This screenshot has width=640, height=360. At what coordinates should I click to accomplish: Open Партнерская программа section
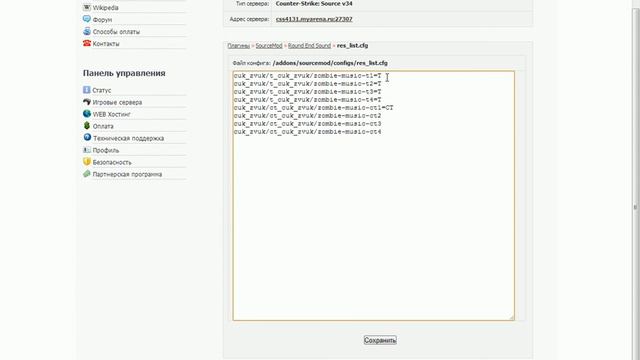pos(127,174)
